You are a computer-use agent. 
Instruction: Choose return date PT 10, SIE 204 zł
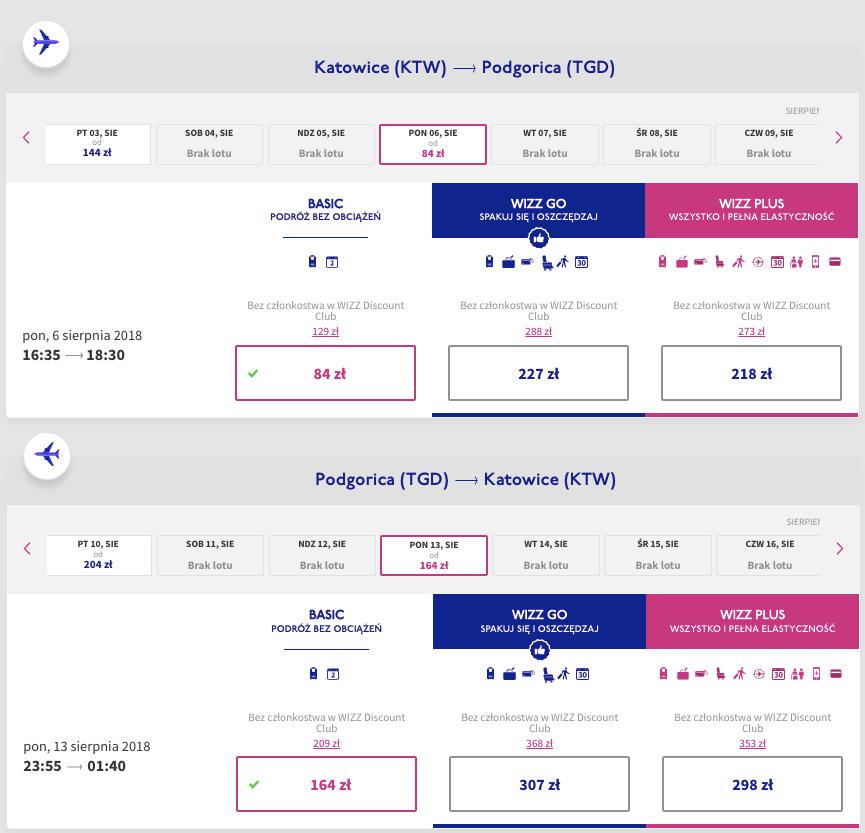(99, 556)
